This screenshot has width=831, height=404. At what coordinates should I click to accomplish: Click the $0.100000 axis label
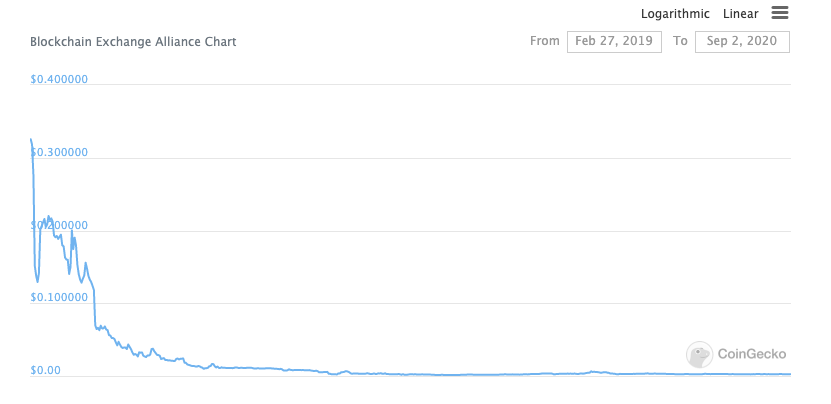coord(59,297)
